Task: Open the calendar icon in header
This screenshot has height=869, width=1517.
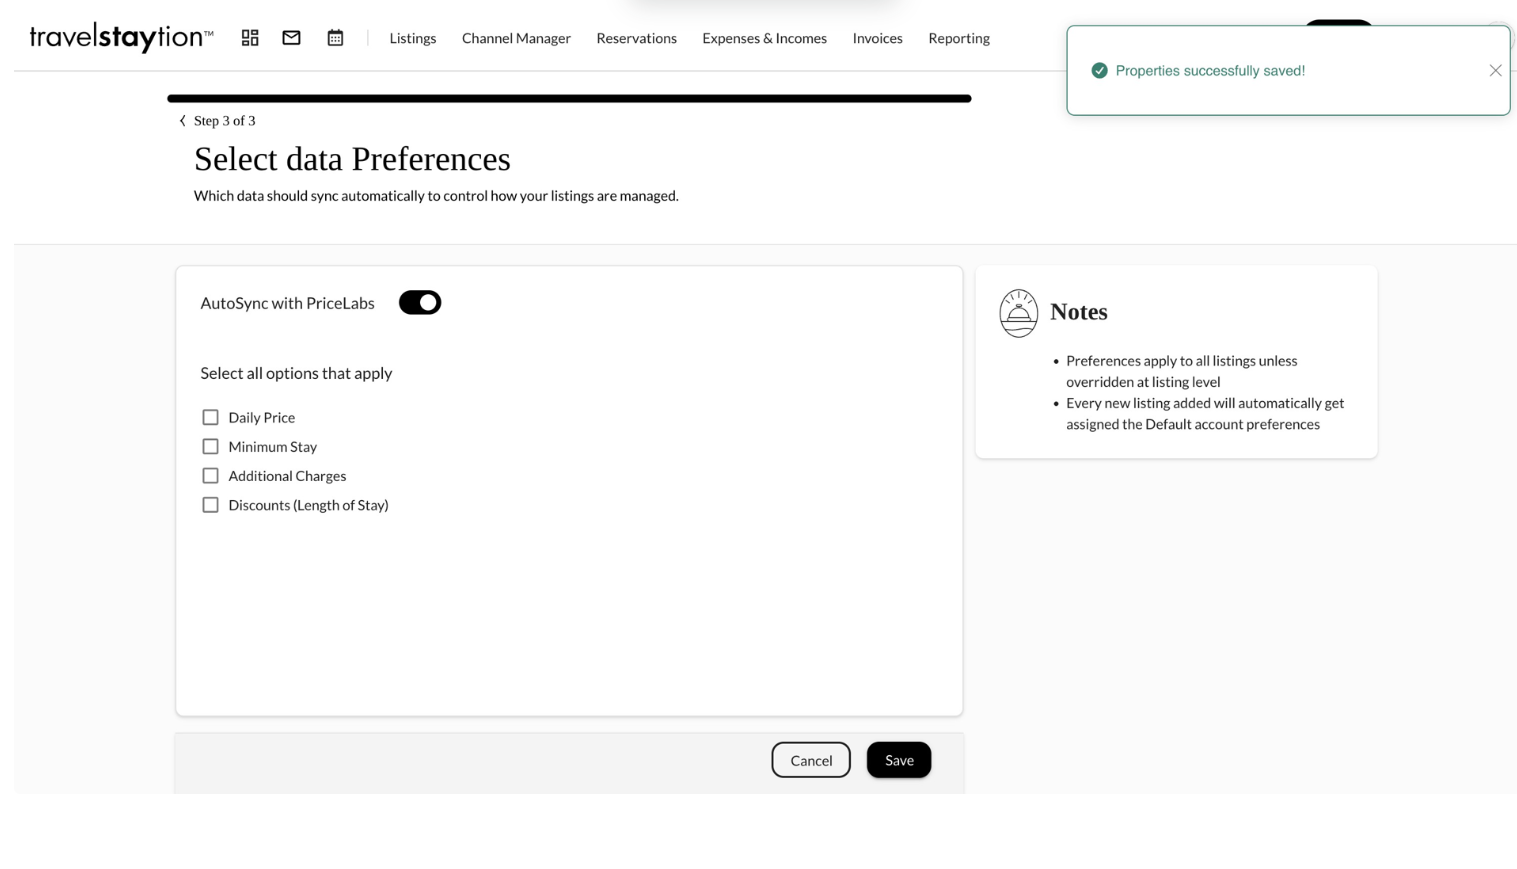Action: [335, 38]
